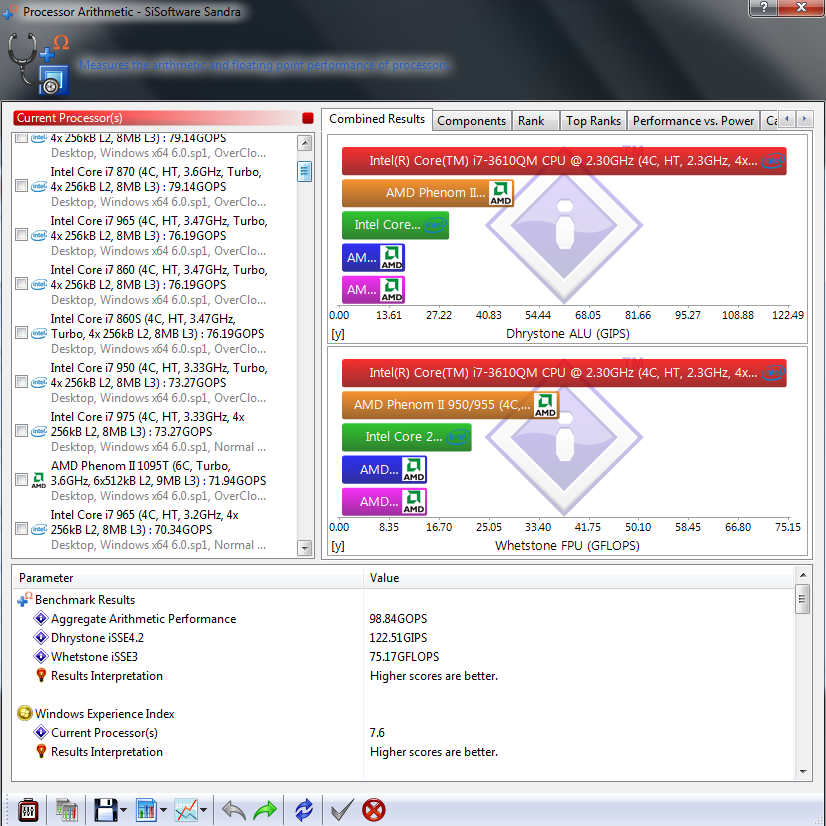Tick the Intel Core i7 975 checkbox

(21, 431)
